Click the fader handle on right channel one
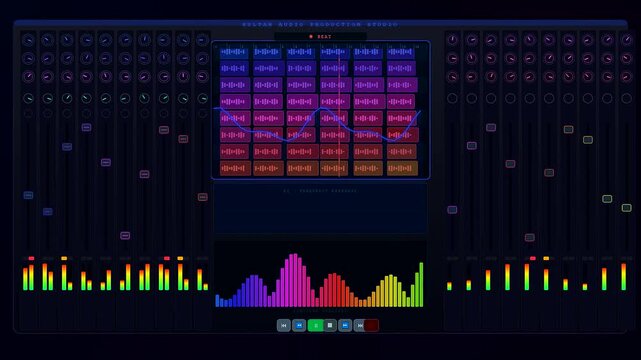The height and width of the screenshot is (360, 641). point(452,210)
